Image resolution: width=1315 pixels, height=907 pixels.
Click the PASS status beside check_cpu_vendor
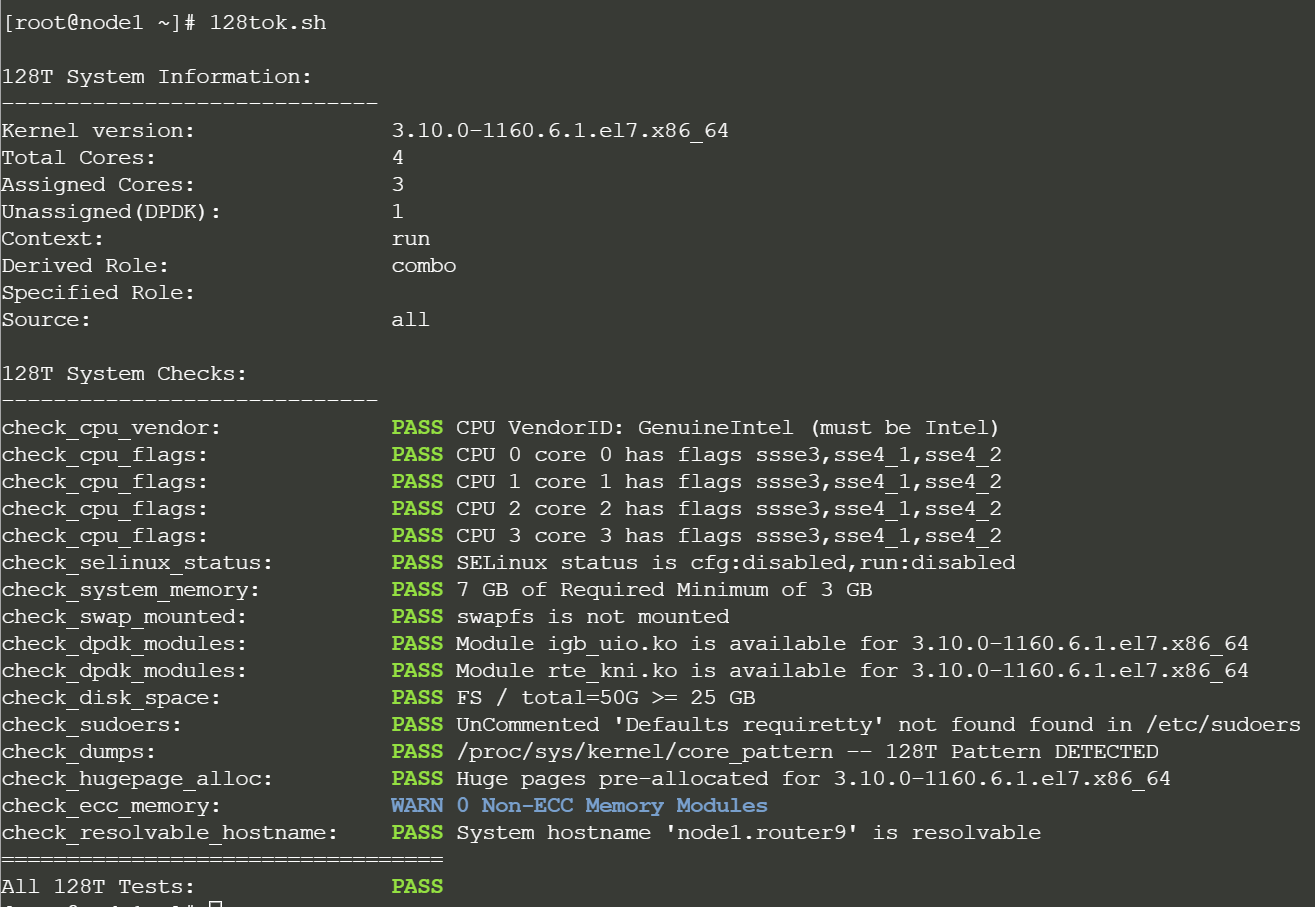coord(417,428)
